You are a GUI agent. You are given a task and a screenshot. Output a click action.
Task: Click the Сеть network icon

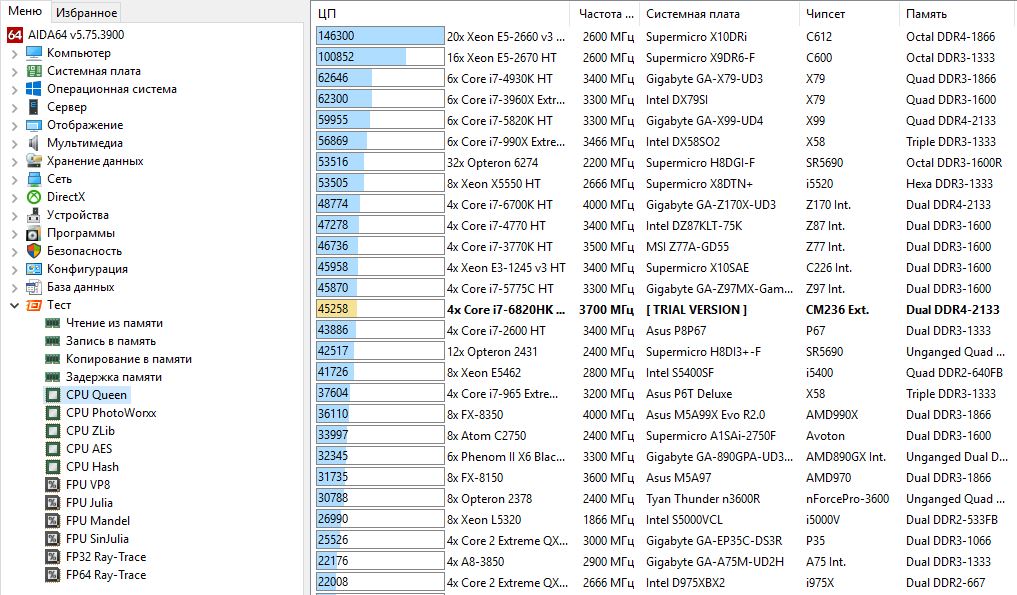tap(34, 179)
